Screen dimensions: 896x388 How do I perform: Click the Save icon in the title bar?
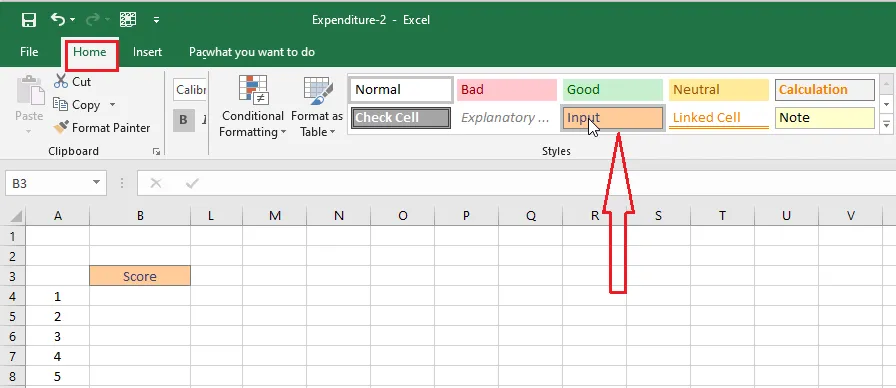click(x=29, y=20)
